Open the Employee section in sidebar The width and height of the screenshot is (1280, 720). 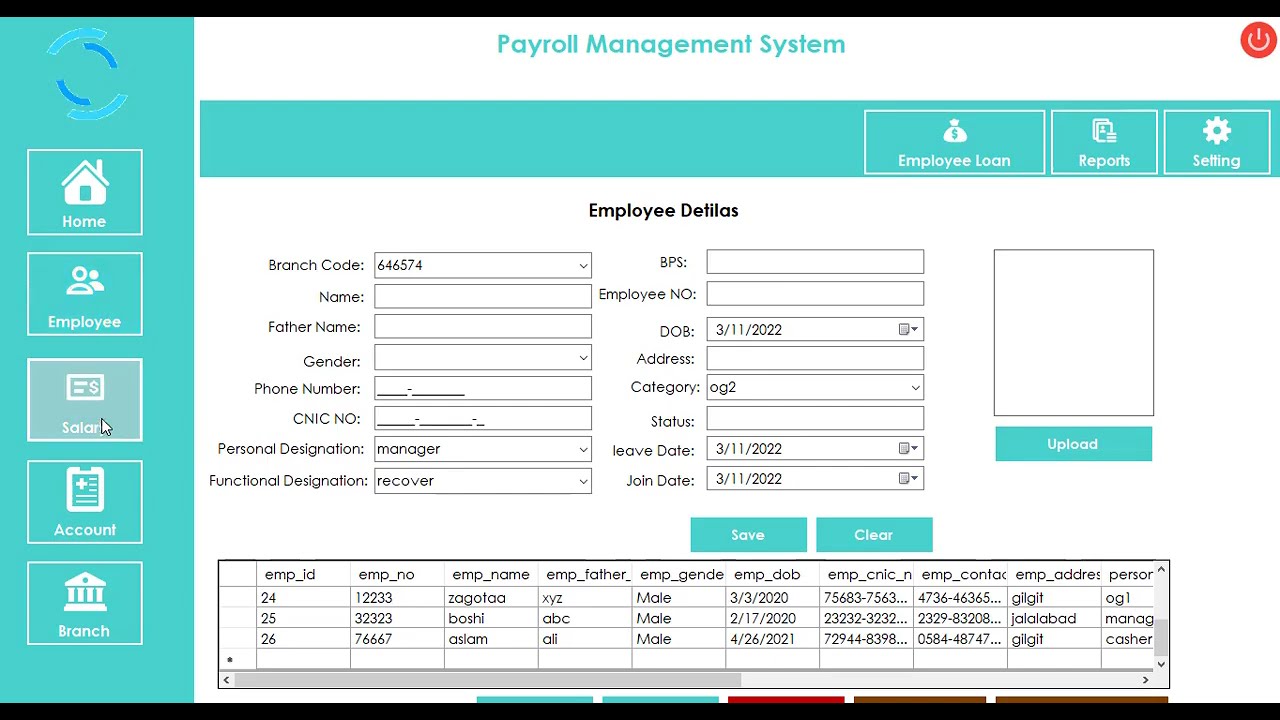pos(85,294)
